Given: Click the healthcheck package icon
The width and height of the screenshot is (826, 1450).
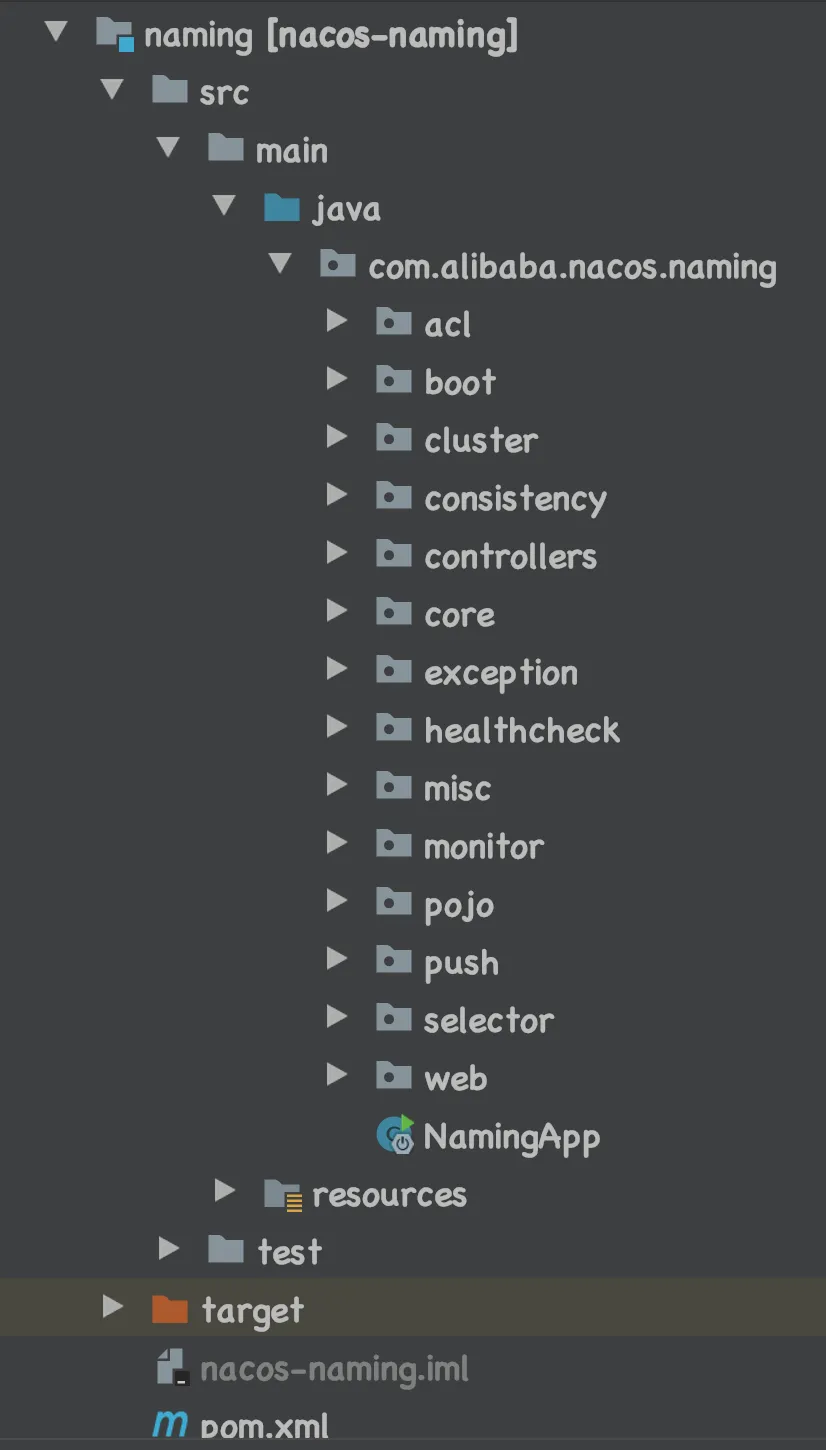Looking at the screenshot, I should tap(393, 729).
